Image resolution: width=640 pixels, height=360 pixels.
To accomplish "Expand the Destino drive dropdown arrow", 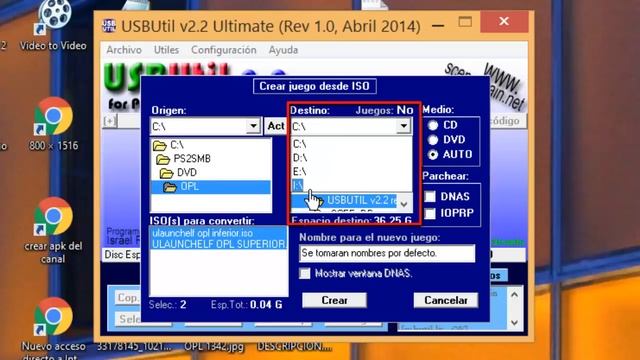I will (x=403, y=126).
